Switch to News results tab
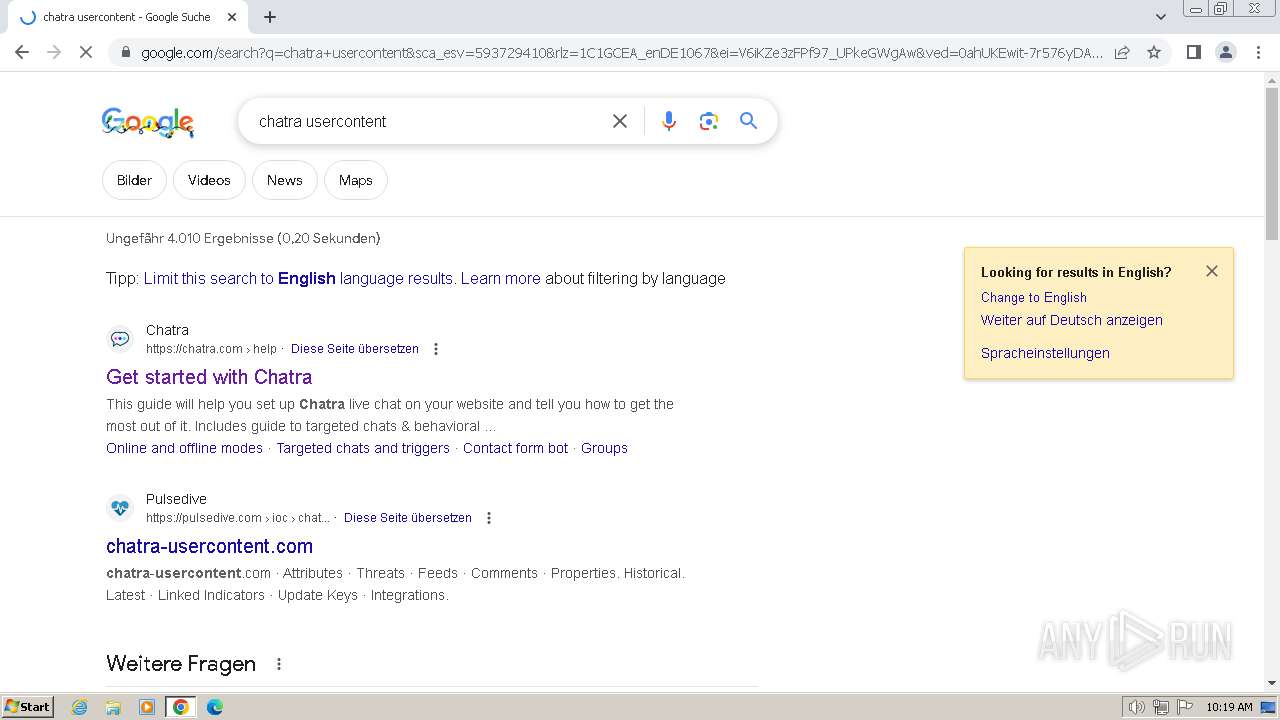 (284, 180)
